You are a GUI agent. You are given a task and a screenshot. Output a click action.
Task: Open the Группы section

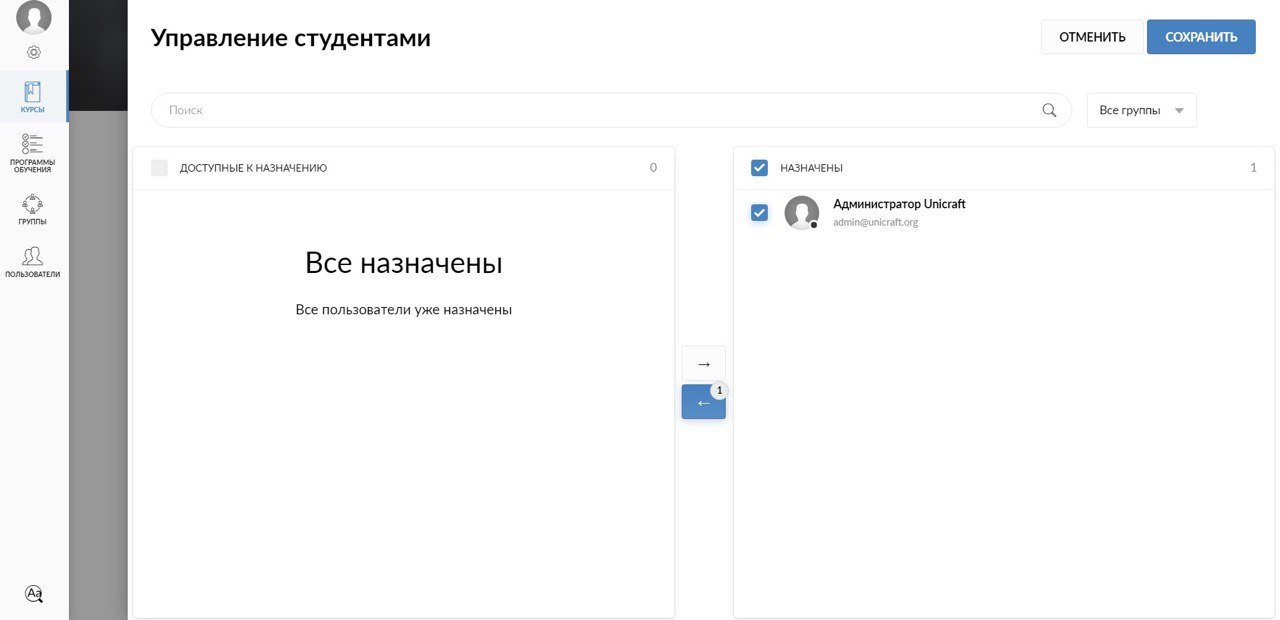(x=33, y=209)
